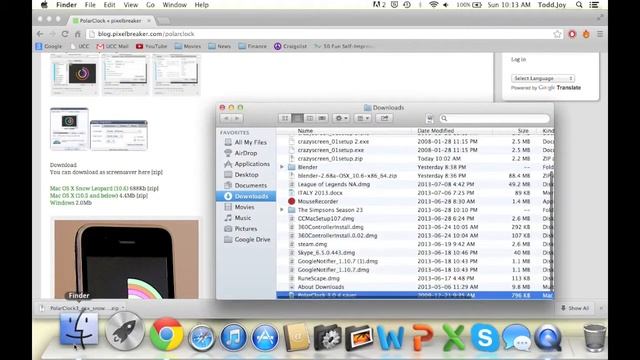
Task: Open Microsoft Excel dock icon
Action: (x=453, y=338)
